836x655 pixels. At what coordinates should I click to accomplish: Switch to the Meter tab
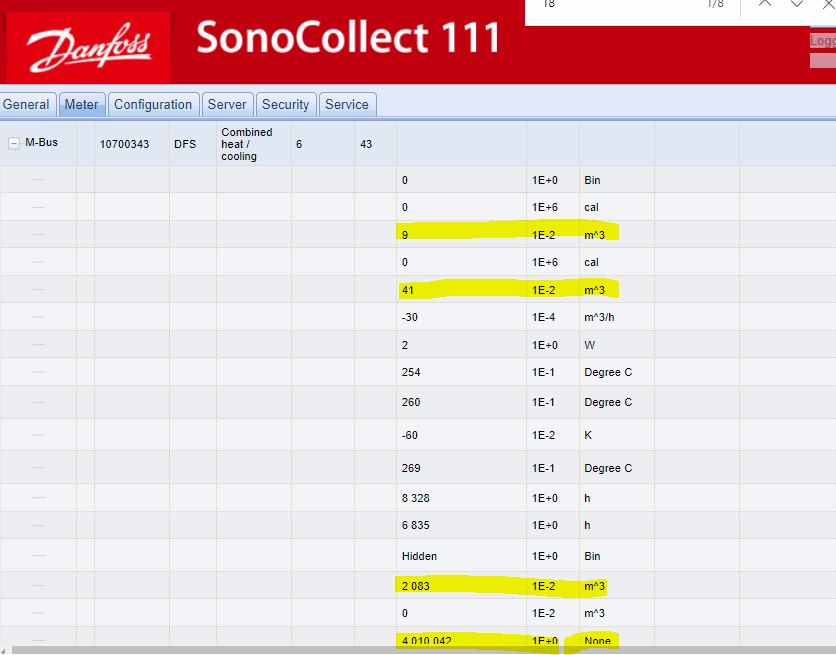pyautogui.click(x=81, y=104)
